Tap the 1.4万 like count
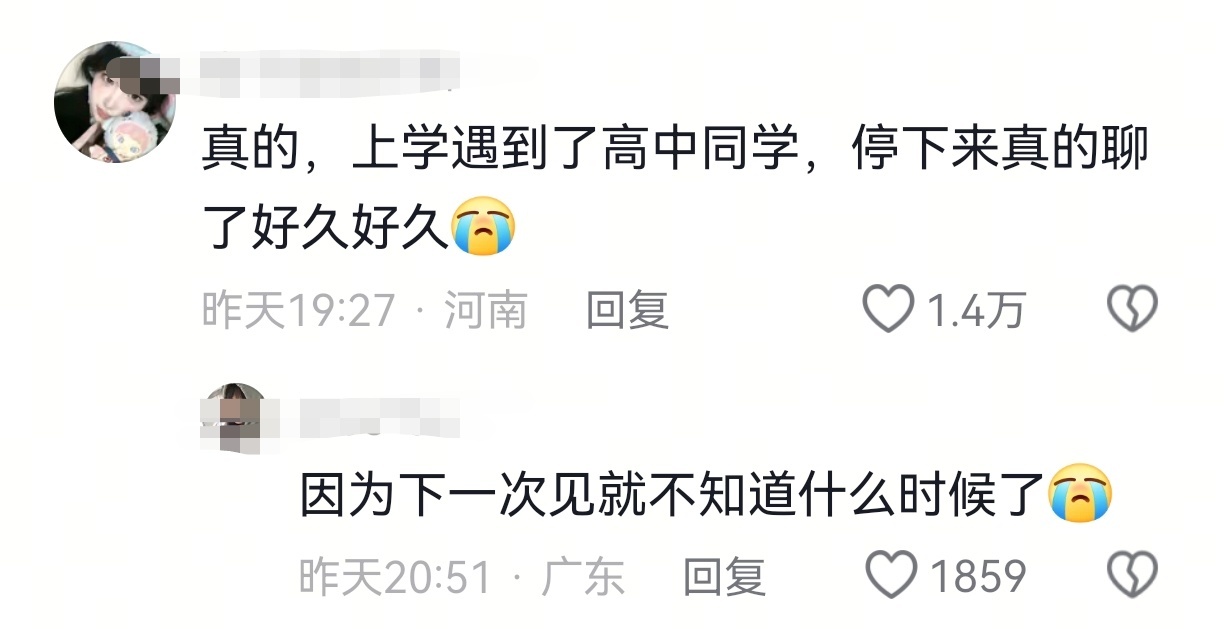The width and height of the screenshot is (1224, 629). click(975, 311)
